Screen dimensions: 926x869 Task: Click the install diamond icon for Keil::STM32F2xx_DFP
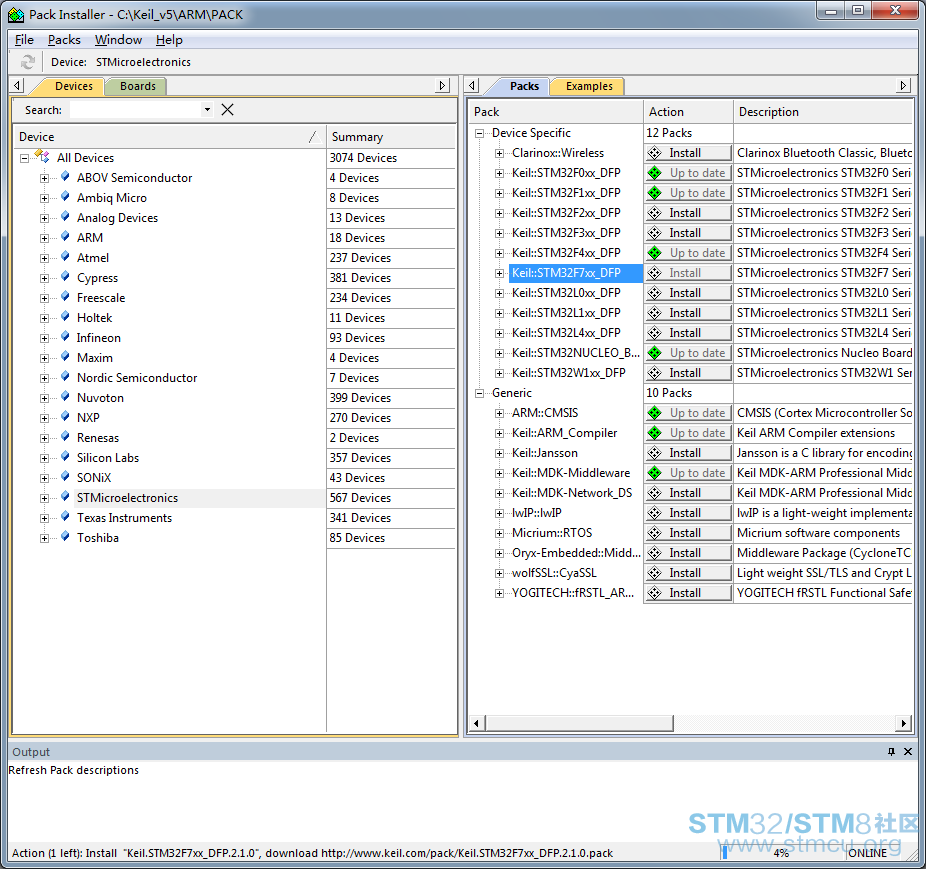point(654,213)
